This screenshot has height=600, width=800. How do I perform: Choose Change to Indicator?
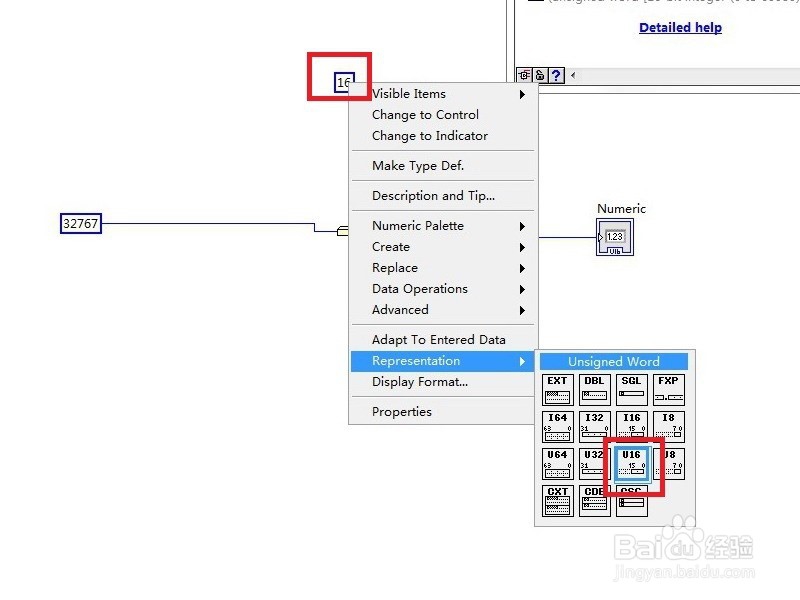click(x=443, y=136)
